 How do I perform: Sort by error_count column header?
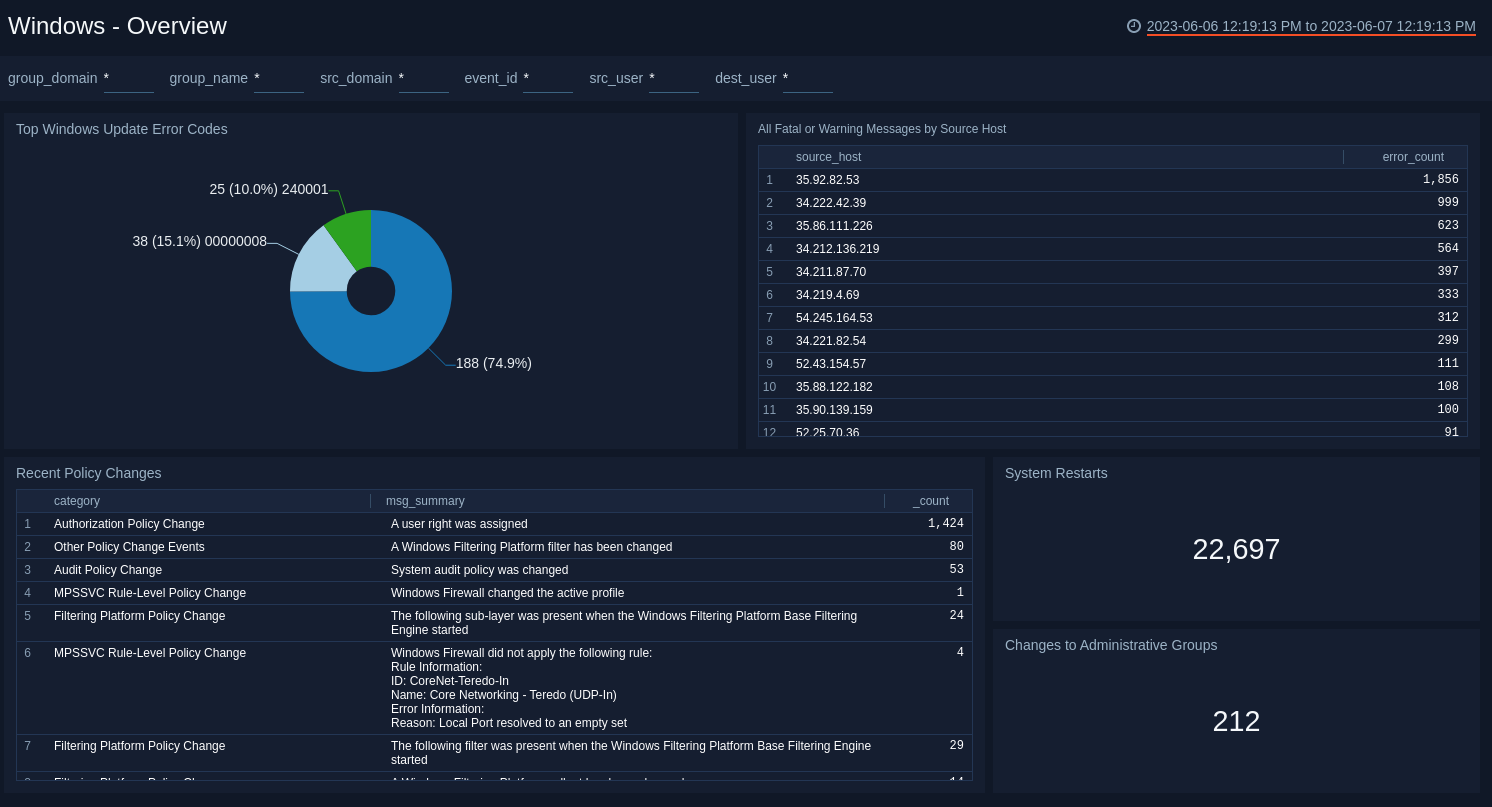(x=1413, y=157)
